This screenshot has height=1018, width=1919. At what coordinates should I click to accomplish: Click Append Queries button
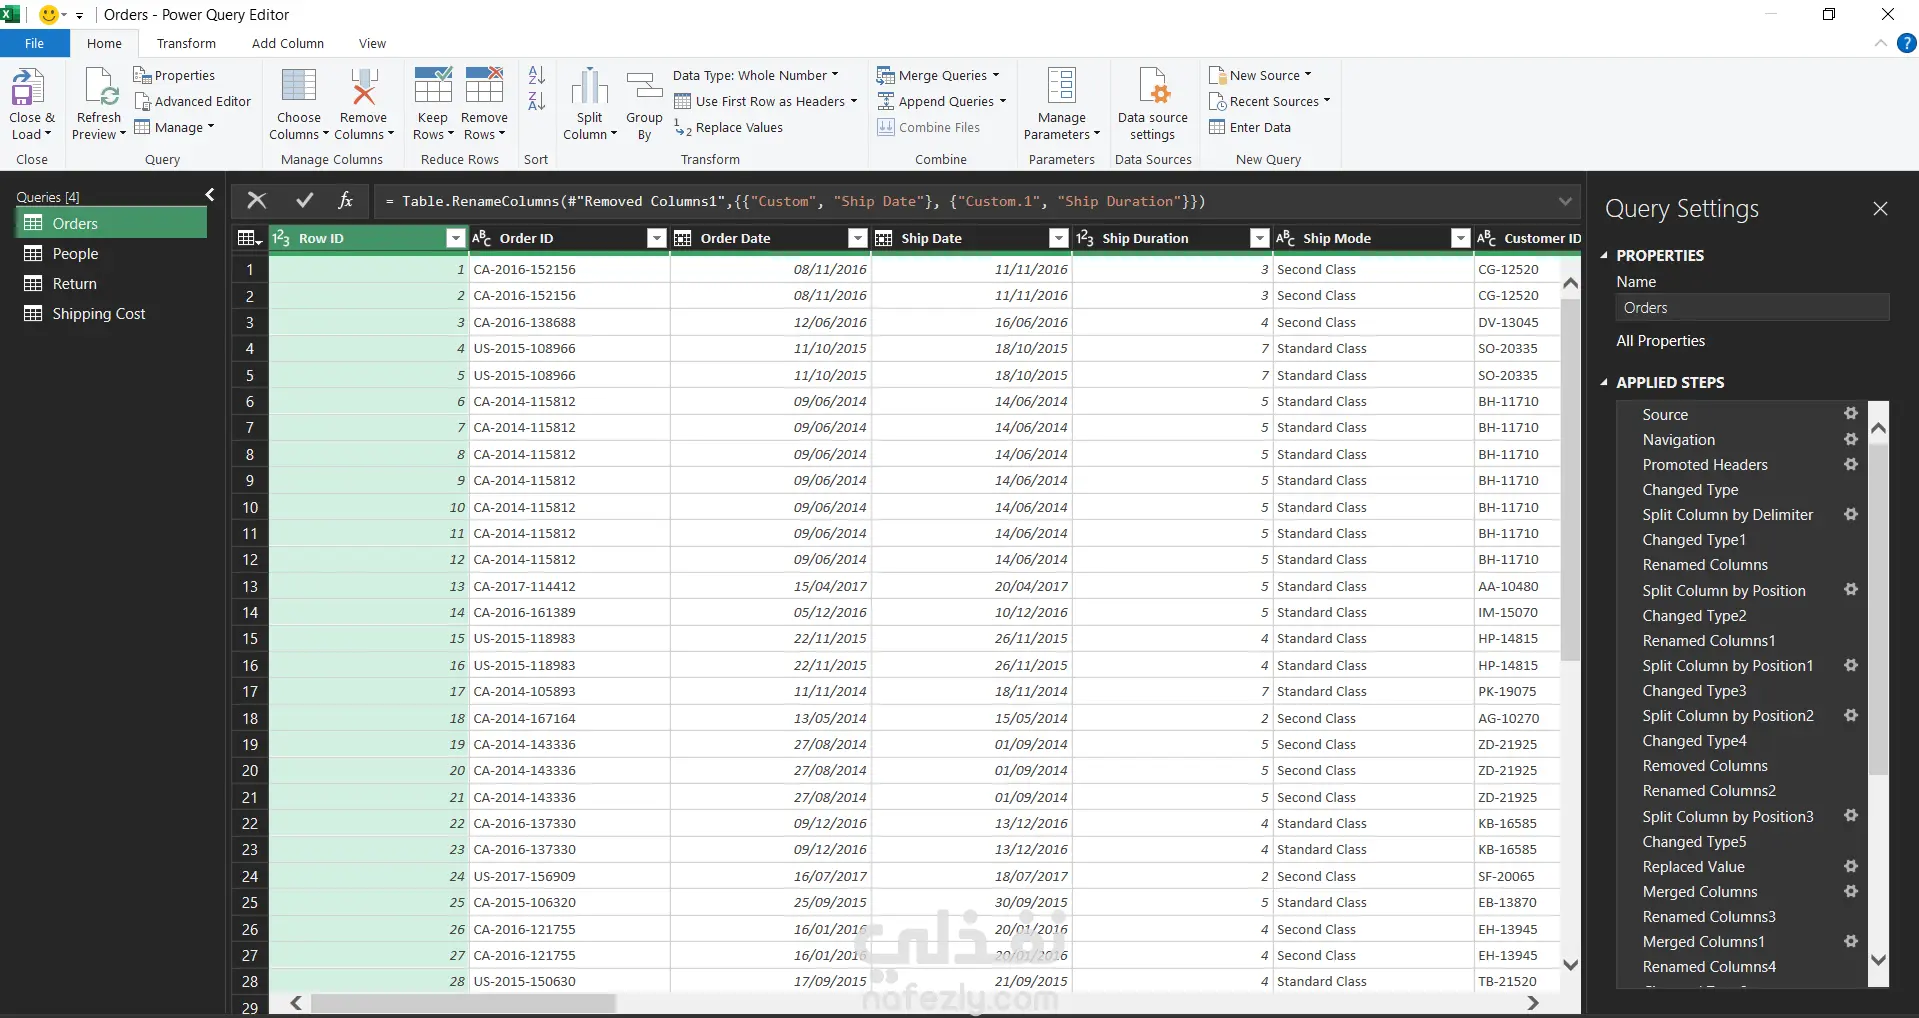(942, 101)
